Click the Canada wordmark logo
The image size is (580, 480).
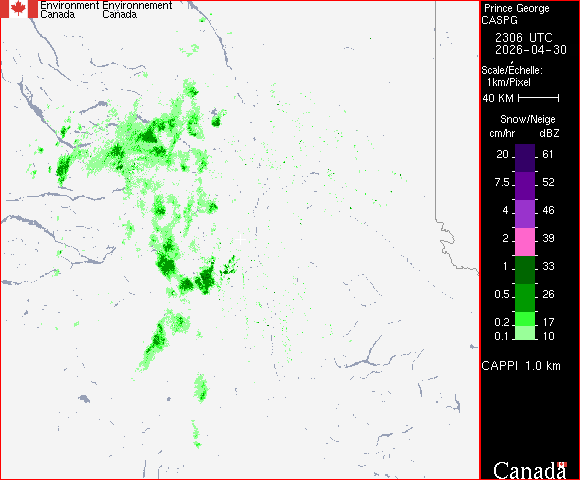[530, 471]
